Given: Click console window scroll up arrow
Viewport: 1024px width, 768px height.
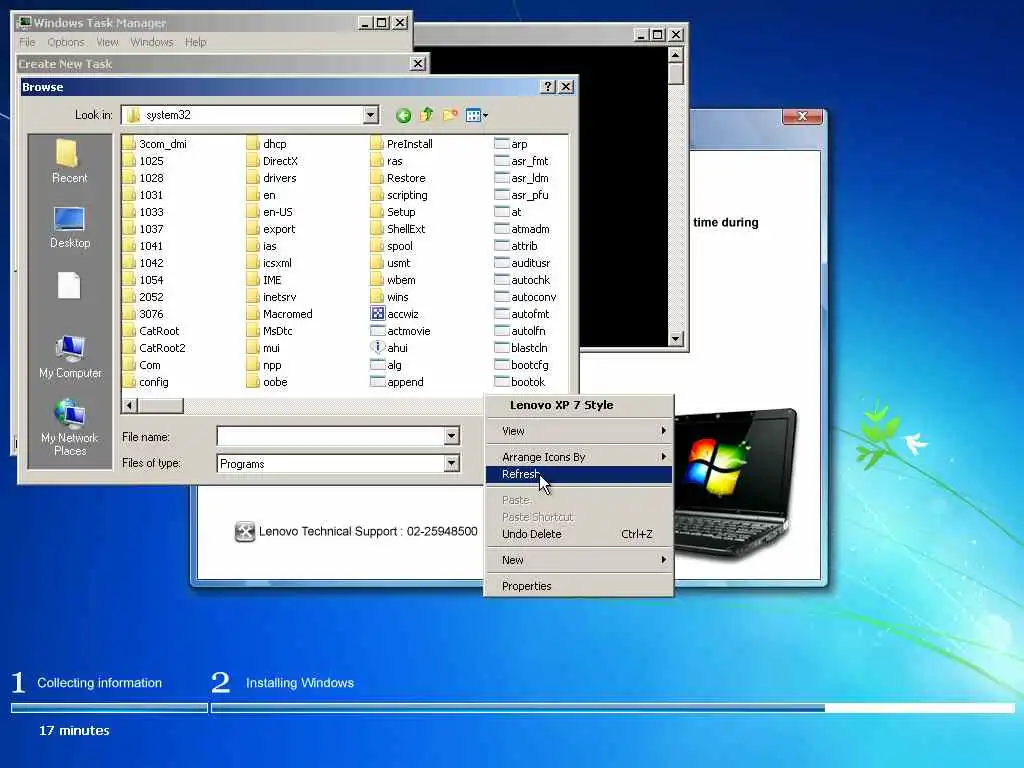Looking at the screenshot, I should pos(676,54).
